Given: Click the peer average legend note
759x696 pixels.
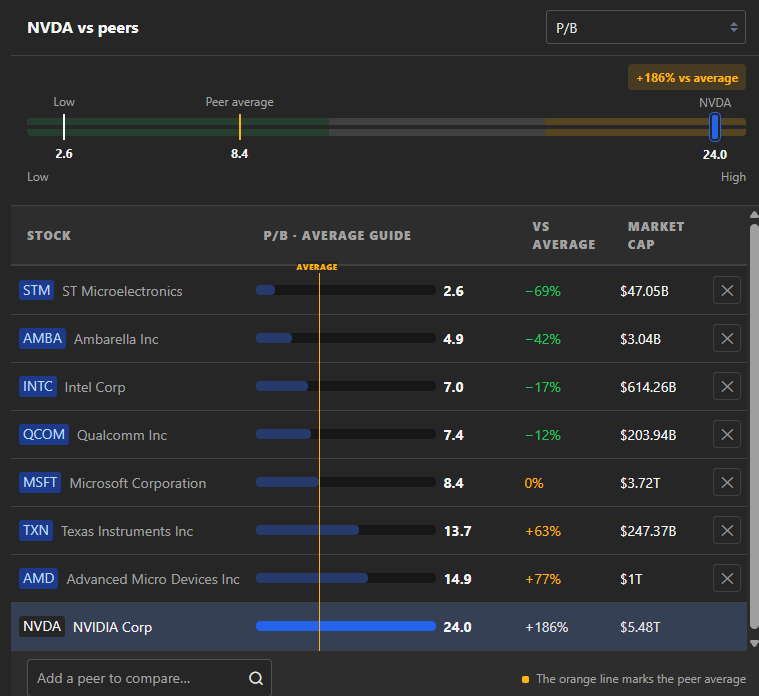Looking at the screenshot, I should coord(633,679).
